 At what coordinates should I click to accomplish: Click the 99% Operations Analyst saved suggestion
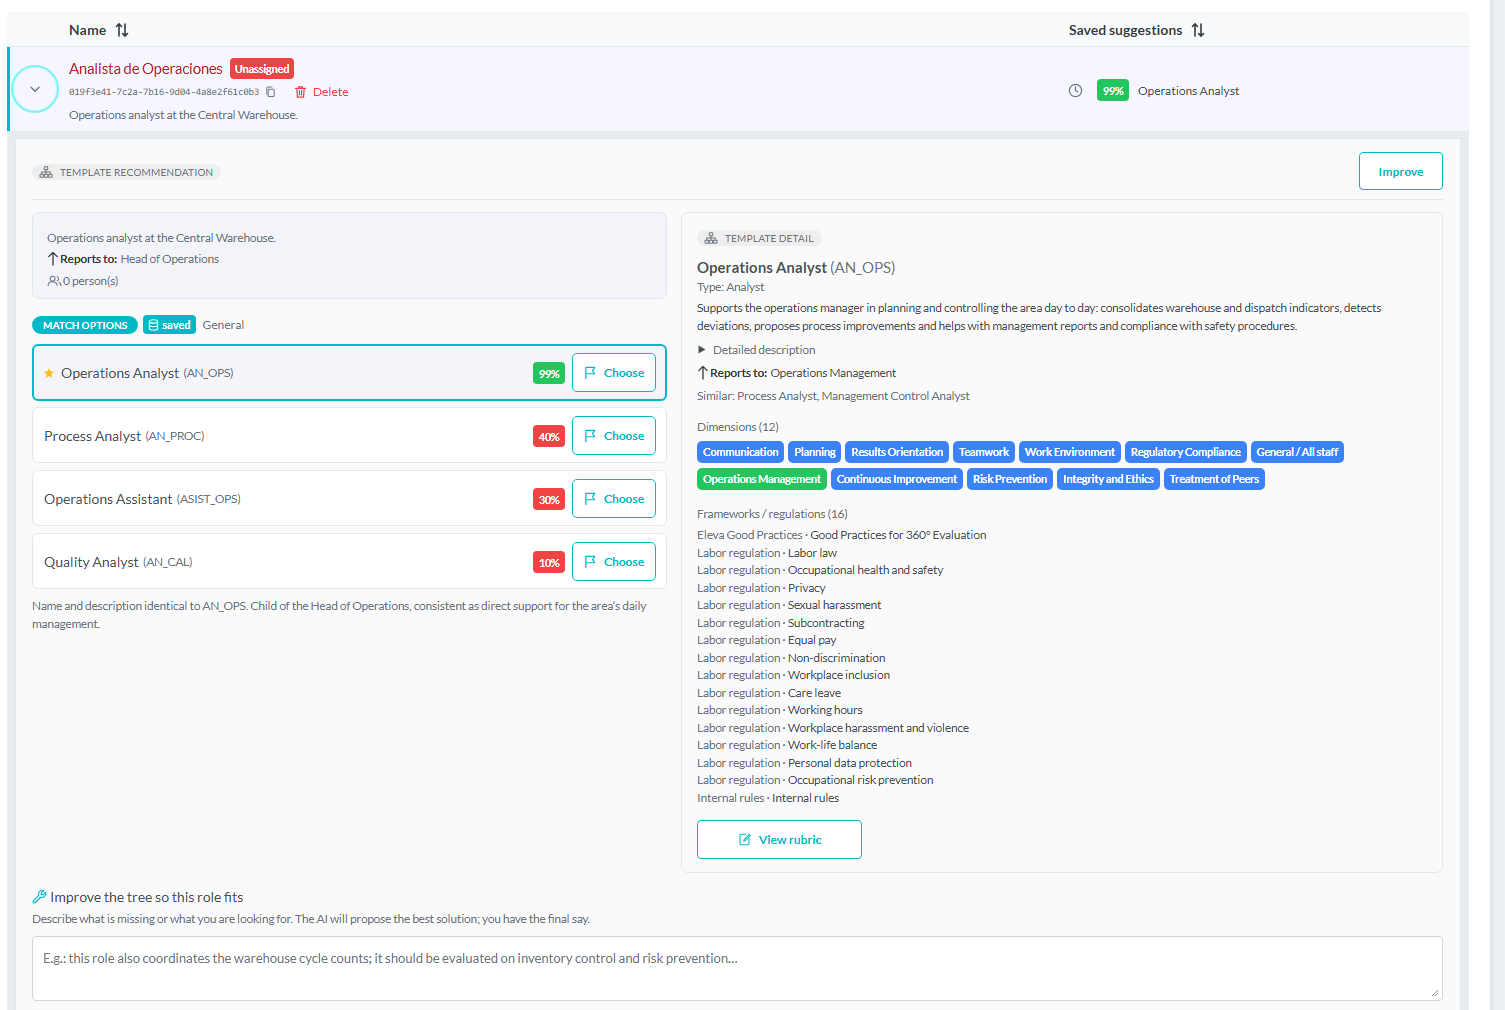coord(1168,91)
